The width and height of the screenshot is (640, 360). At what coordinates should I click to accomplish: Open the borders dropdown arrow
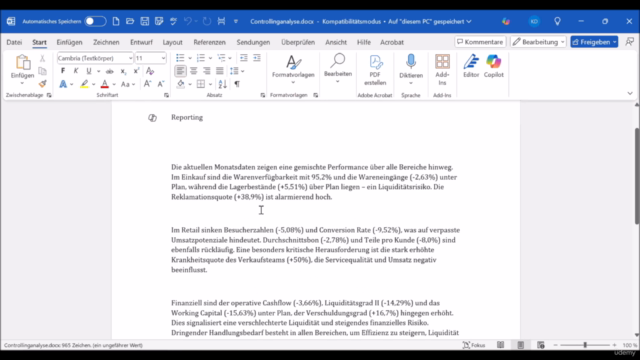(x=210, y=84)
